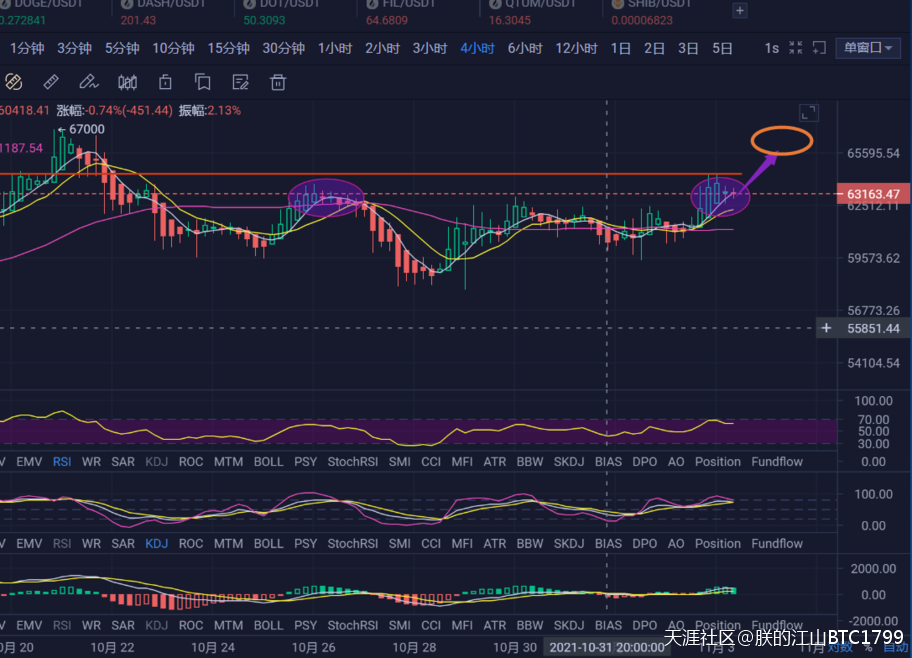The height and width of the screenshot is (658, 912).
Task: Click the candlestick pattern tool icon
Action: pyautogui.click(x=127, y=82)
